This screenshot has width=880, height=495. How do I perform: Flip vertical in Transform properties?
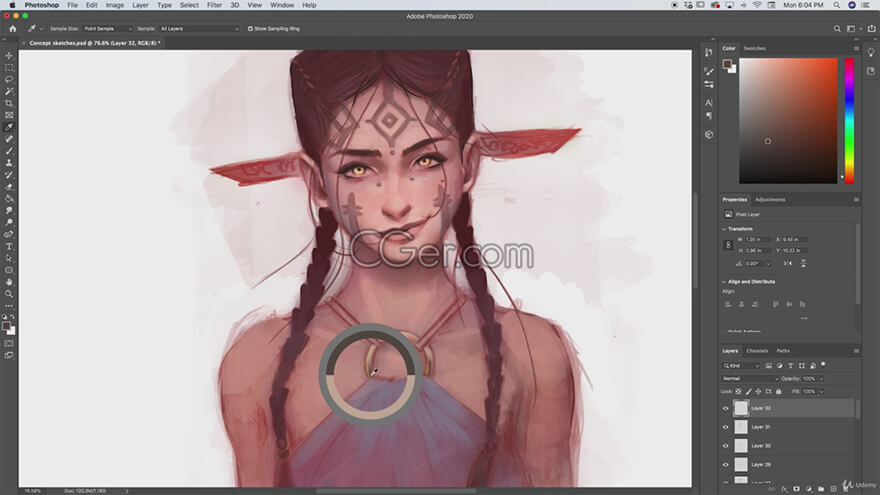[x=803, y=263]
